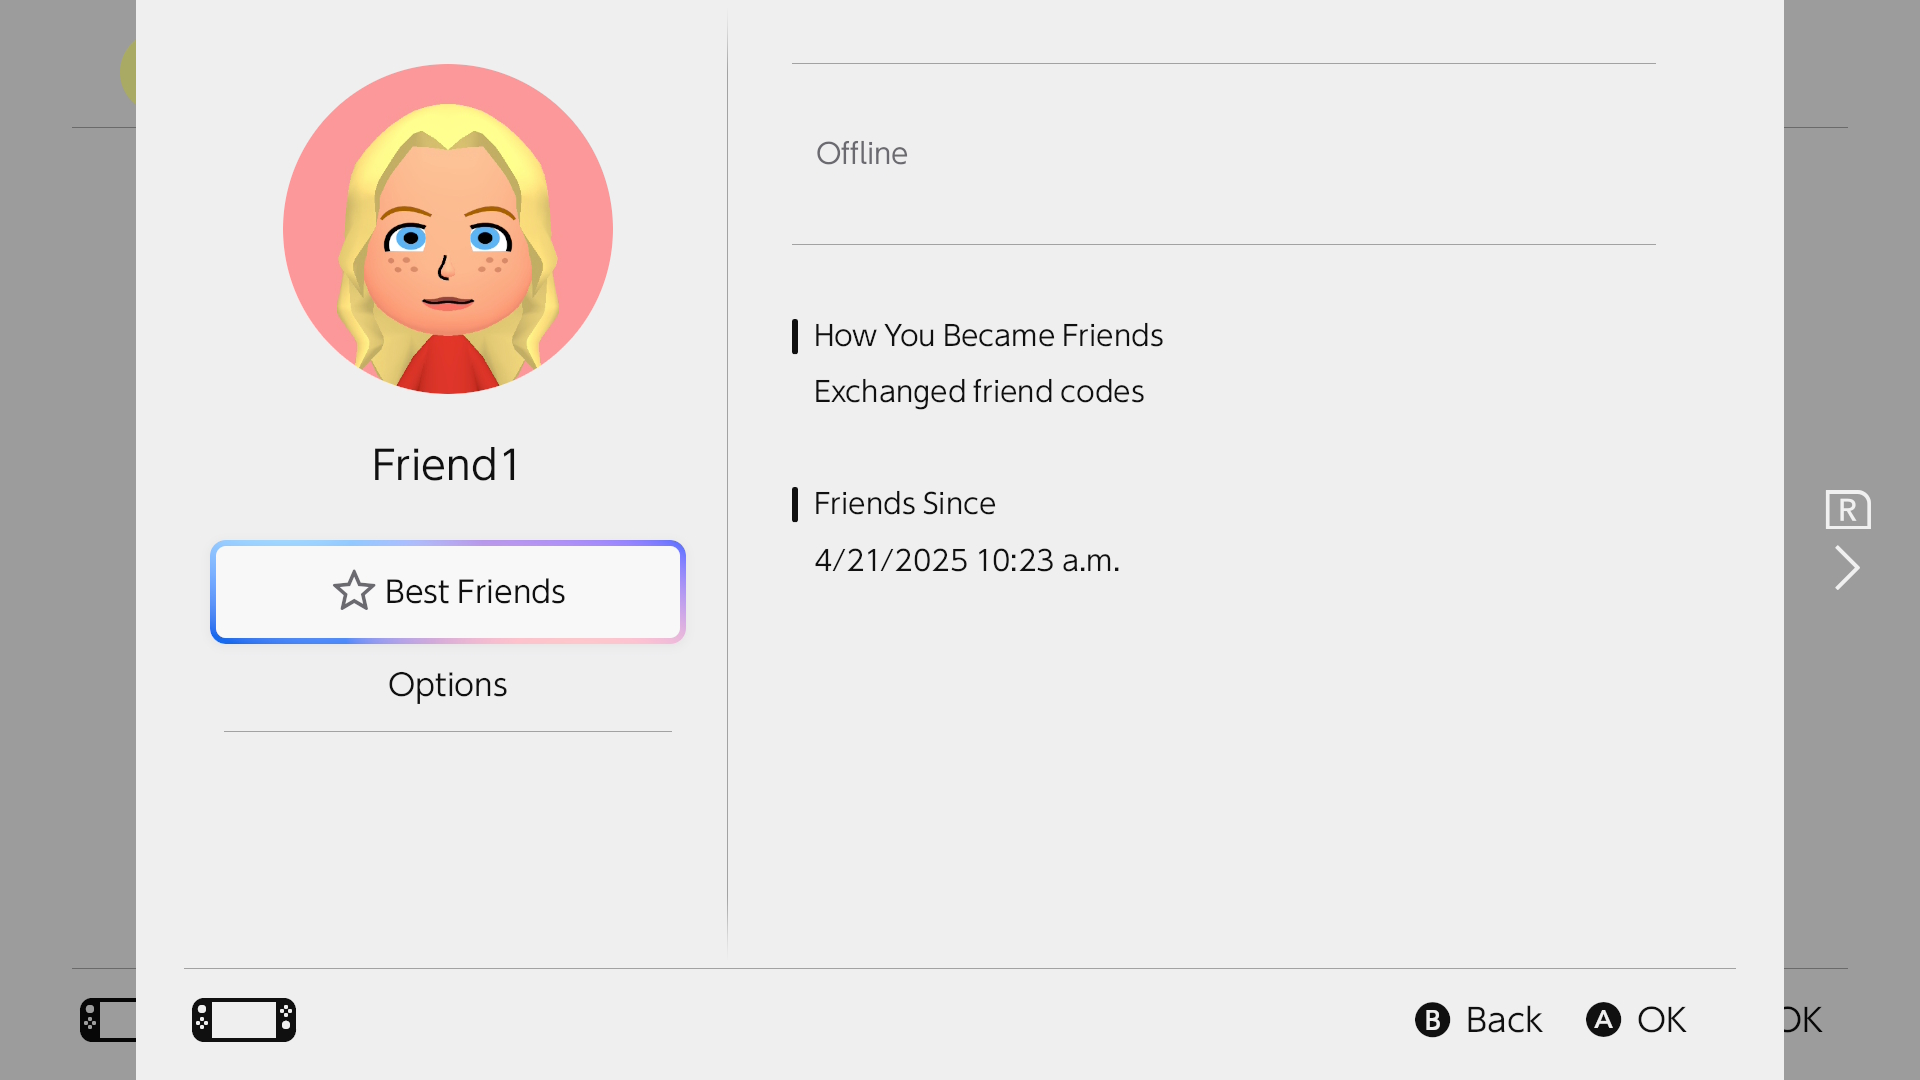The width and height of the screenshot is (1920, 1080).
Task: Click the date 4/21/2025 10:23 a.m.
Action: click(967, 561)
